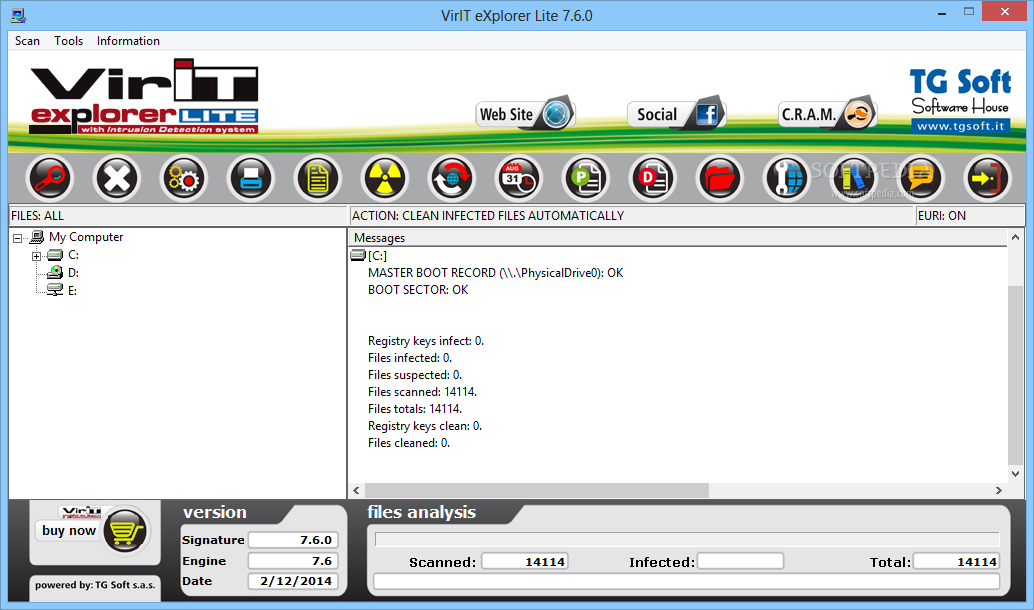The image size is (1034, 610).
Task: Click the blue printer icon
Action: tap(251, 178)
